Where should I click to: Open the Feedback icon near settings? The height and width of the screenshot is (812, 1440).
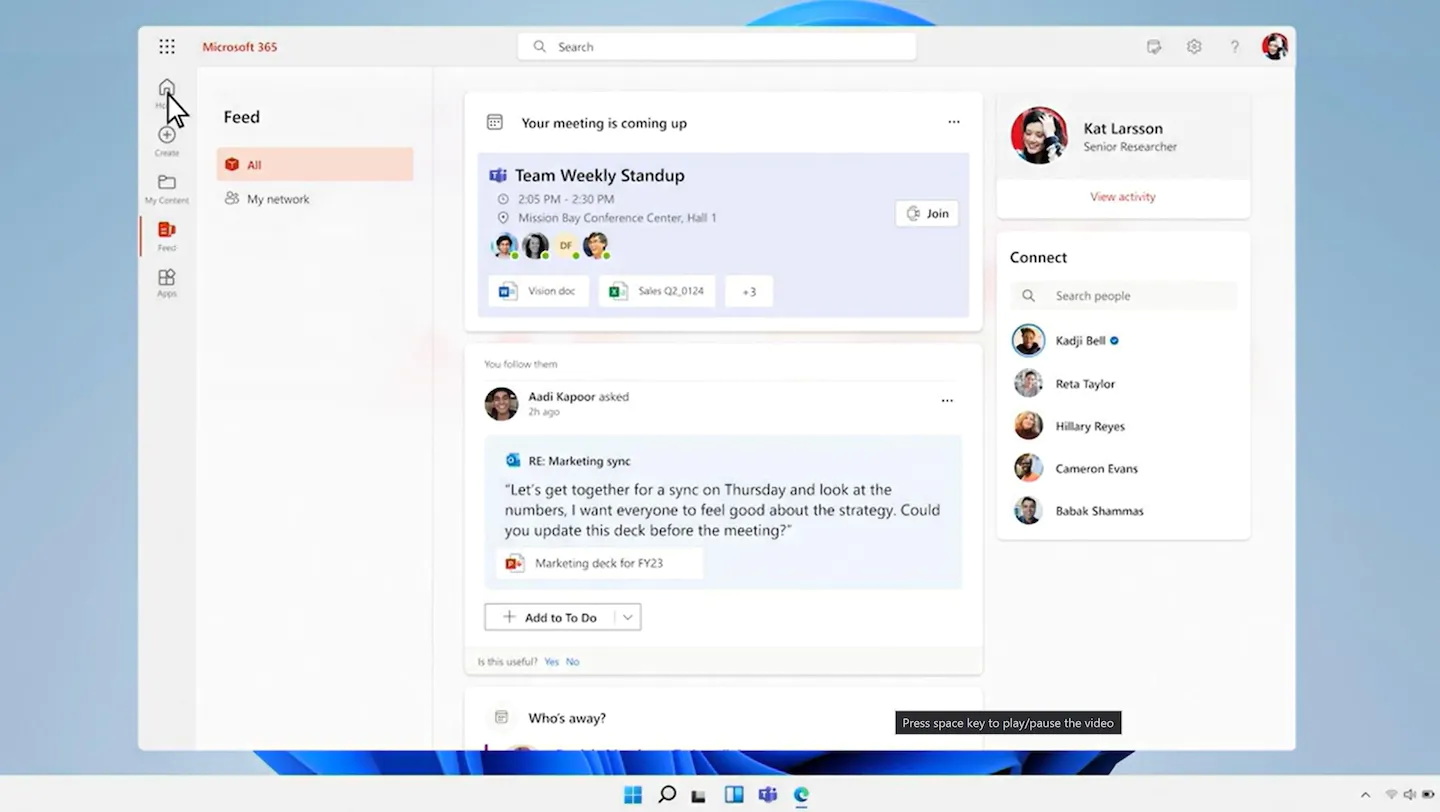1153,46
